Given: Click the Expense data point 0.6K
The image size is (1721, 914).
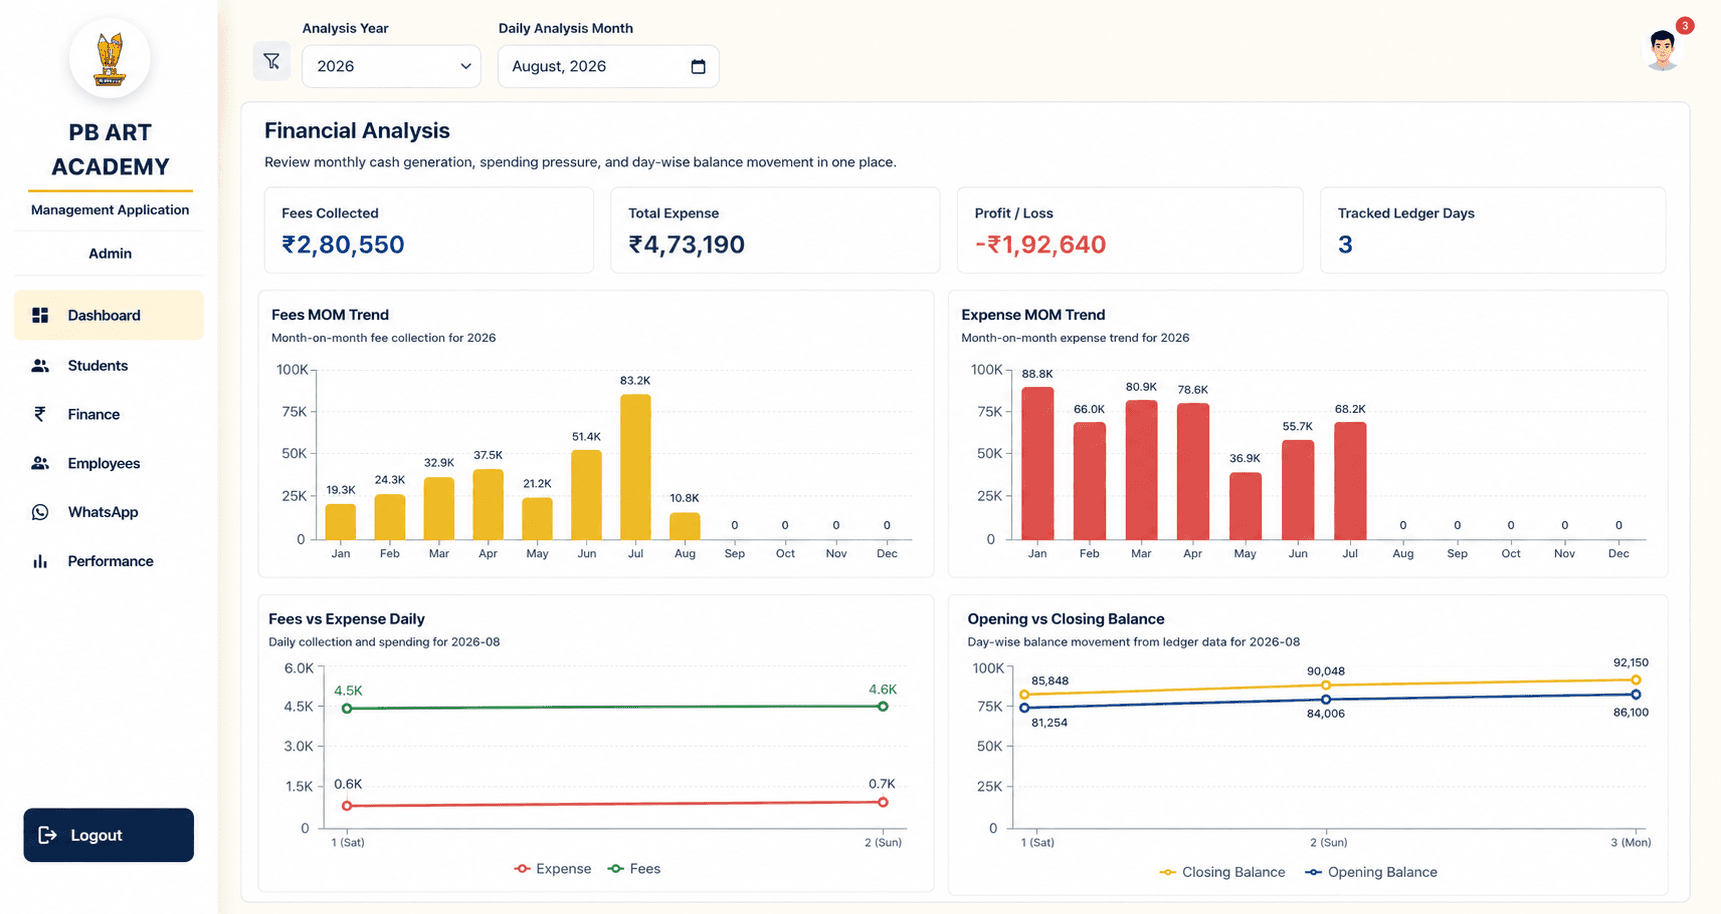Looking at the screenshot, I should 347,806.
